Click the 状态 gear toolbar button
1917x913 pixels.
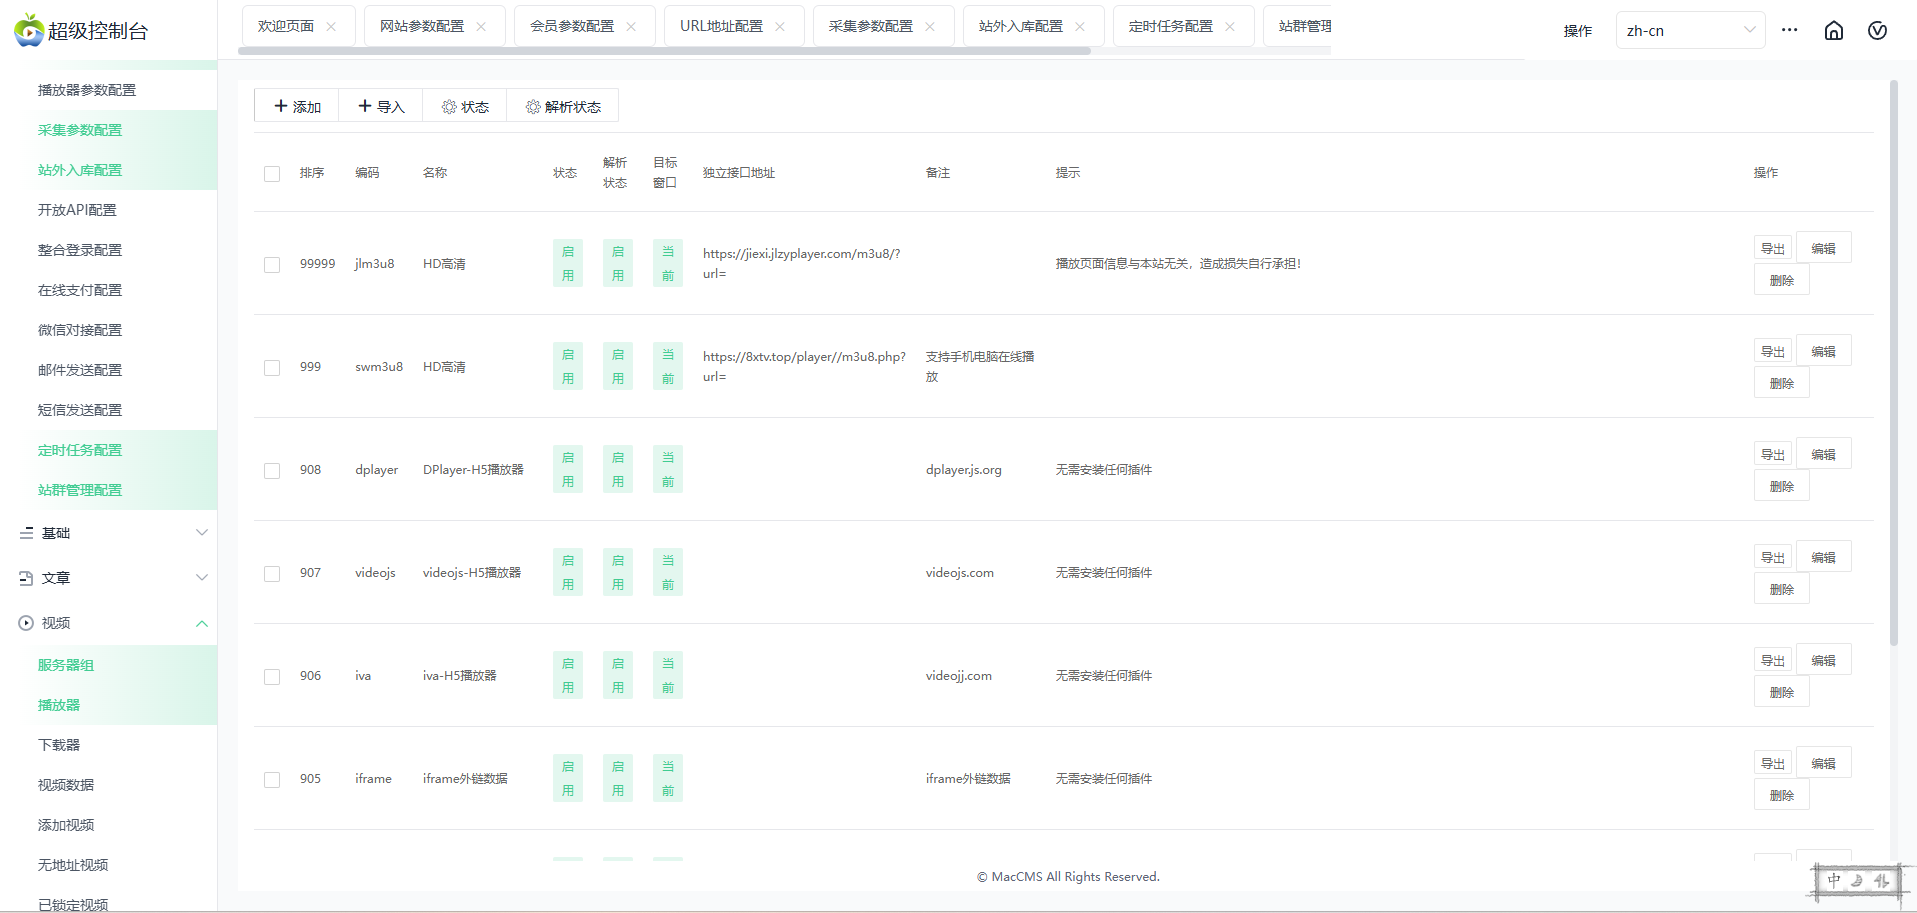tap(465, 107)
